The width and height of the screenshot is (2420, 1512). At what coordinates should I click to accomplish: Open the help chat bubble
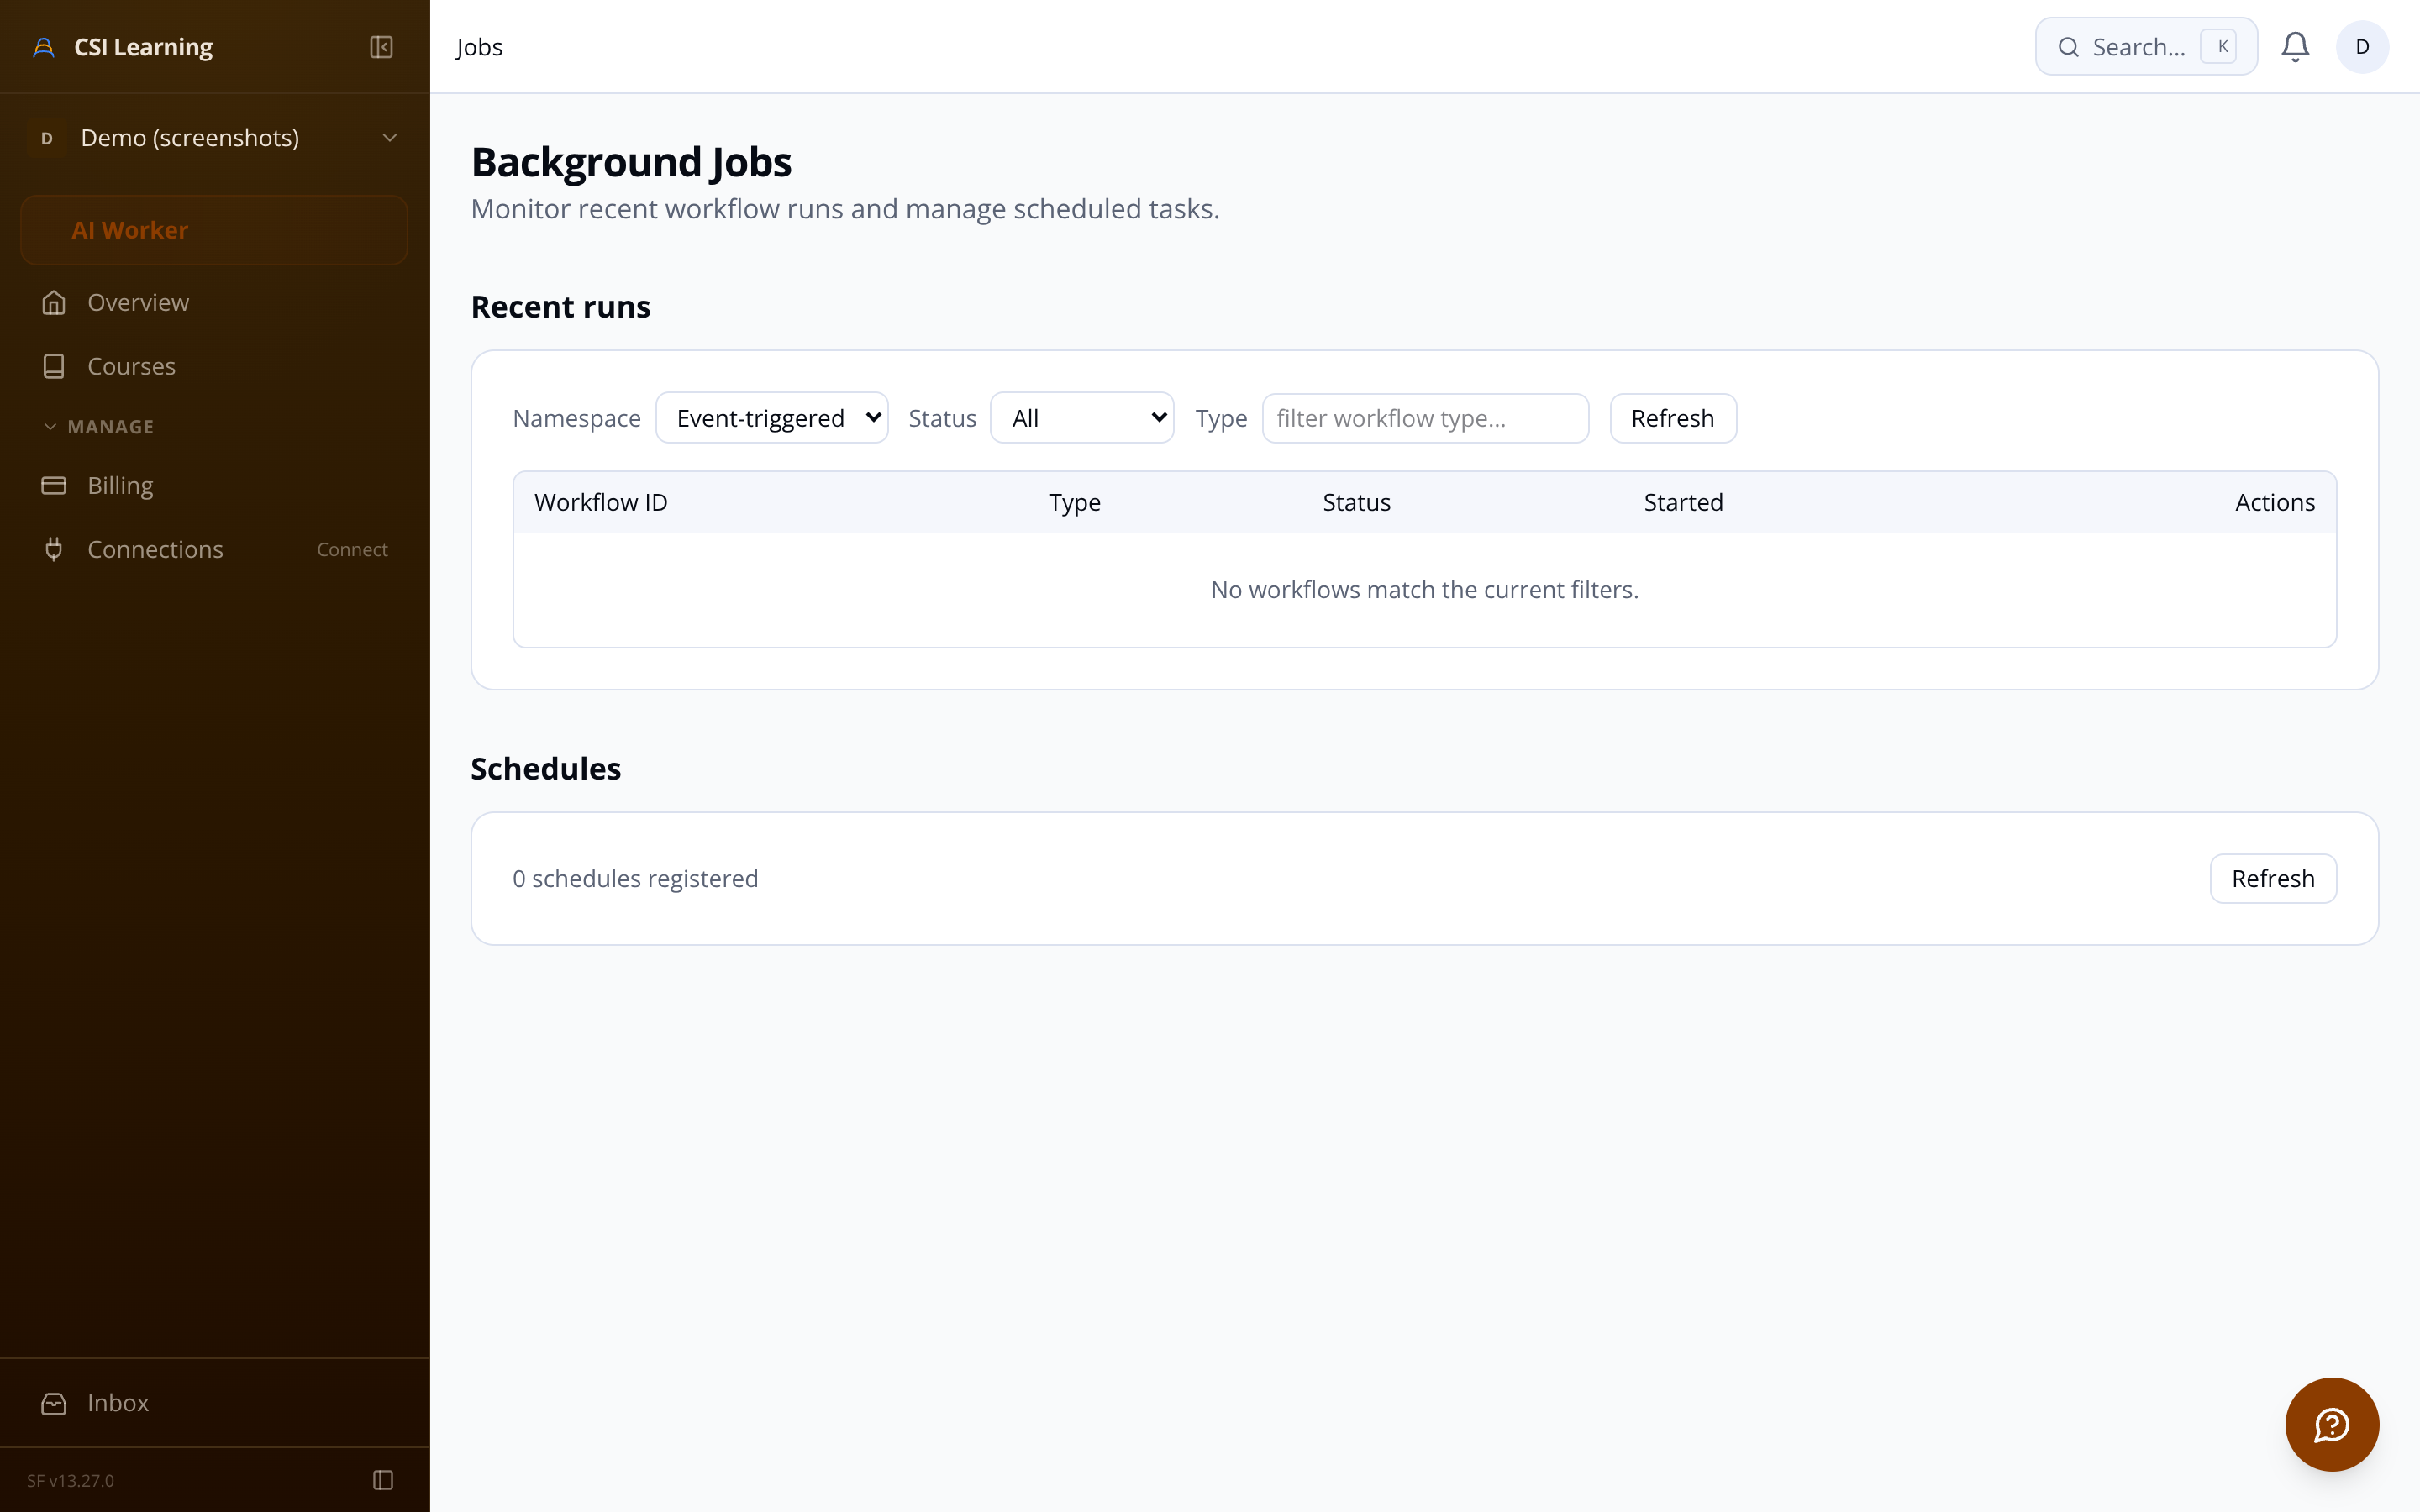(x=2332, y=1424)
